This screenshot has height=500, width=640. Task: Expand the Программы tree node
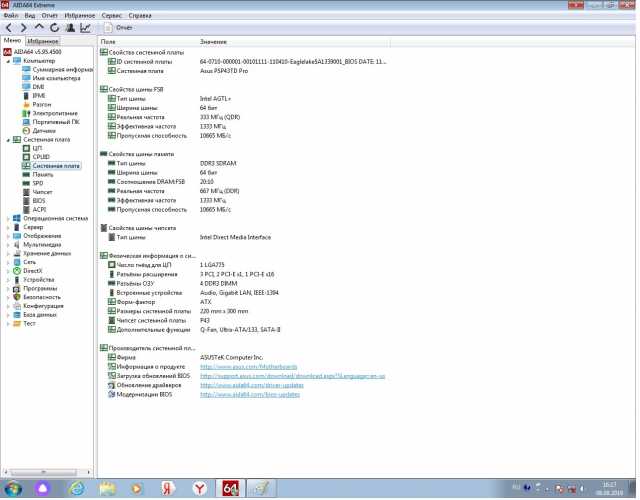(x=8, y=289)
